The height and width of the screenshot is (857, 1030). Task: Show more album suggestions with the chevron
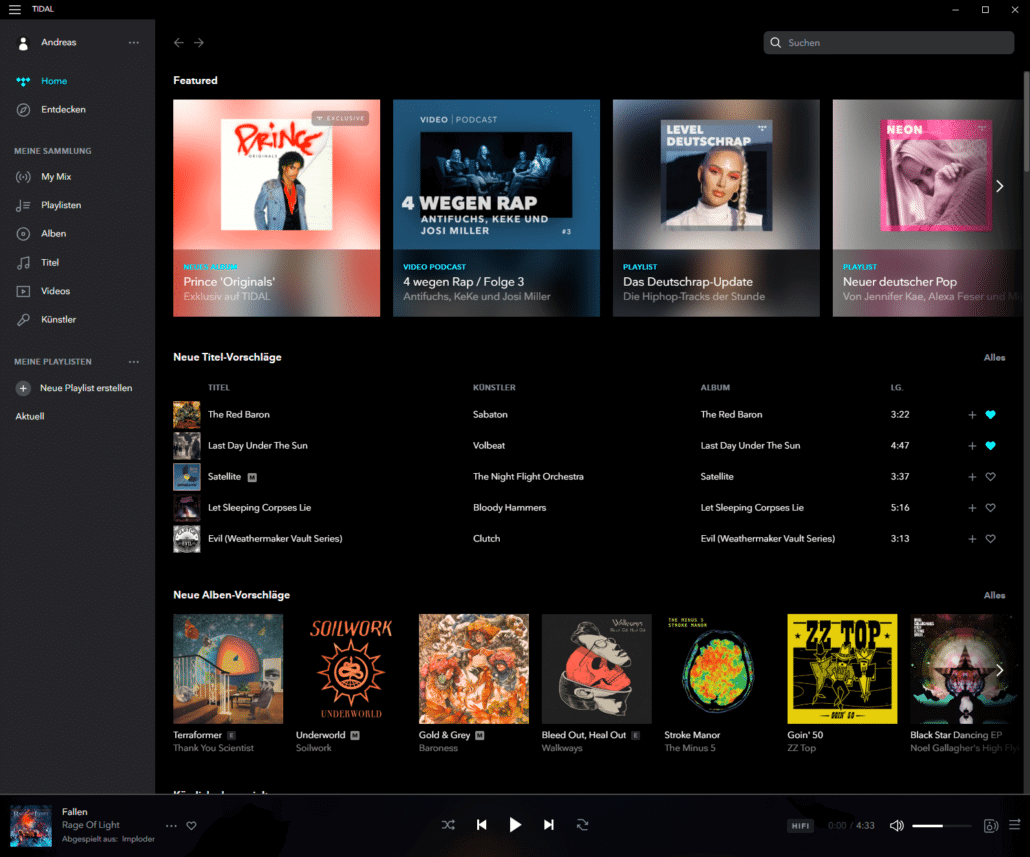tap(999, 670)
